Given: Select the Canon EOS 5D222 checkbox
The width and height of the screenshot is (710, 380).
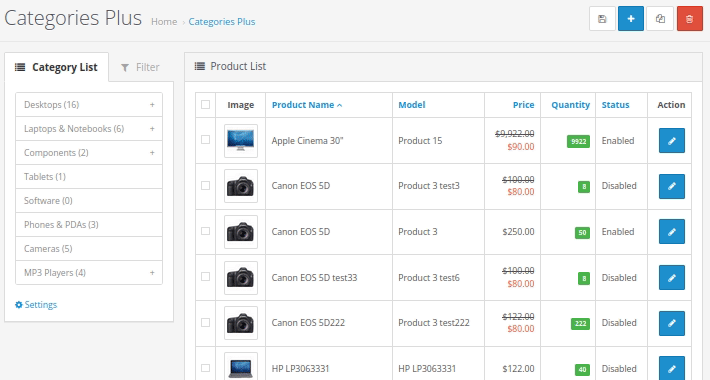Looking at the screenshot, I should click(206, 322).
